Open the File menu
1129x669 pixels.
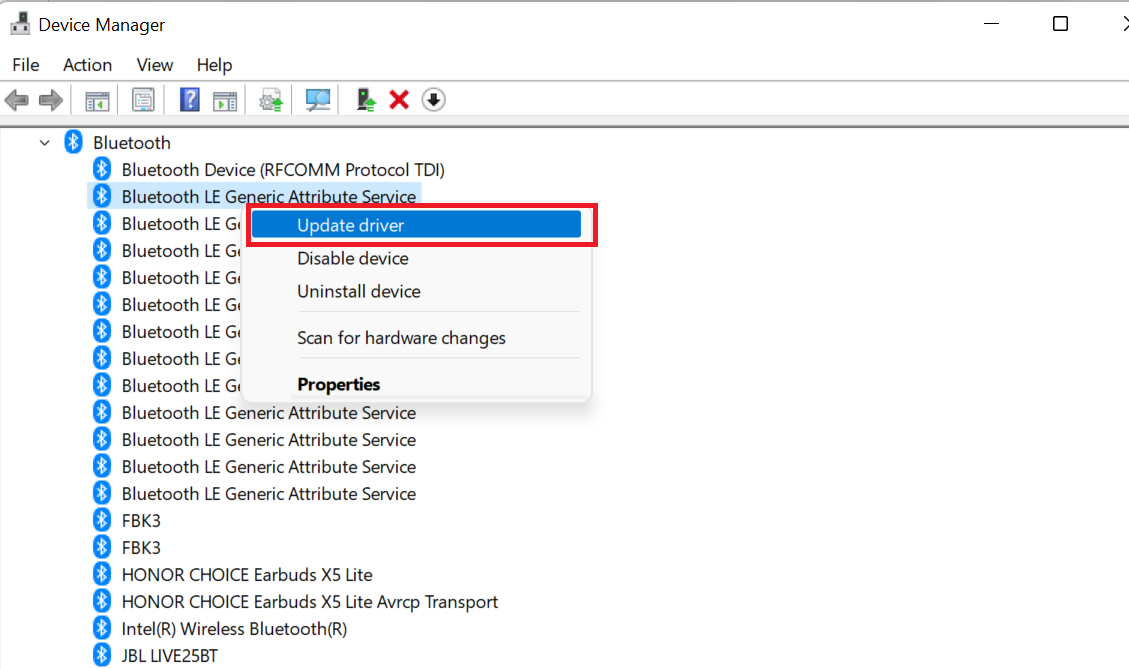click(26, 65)
